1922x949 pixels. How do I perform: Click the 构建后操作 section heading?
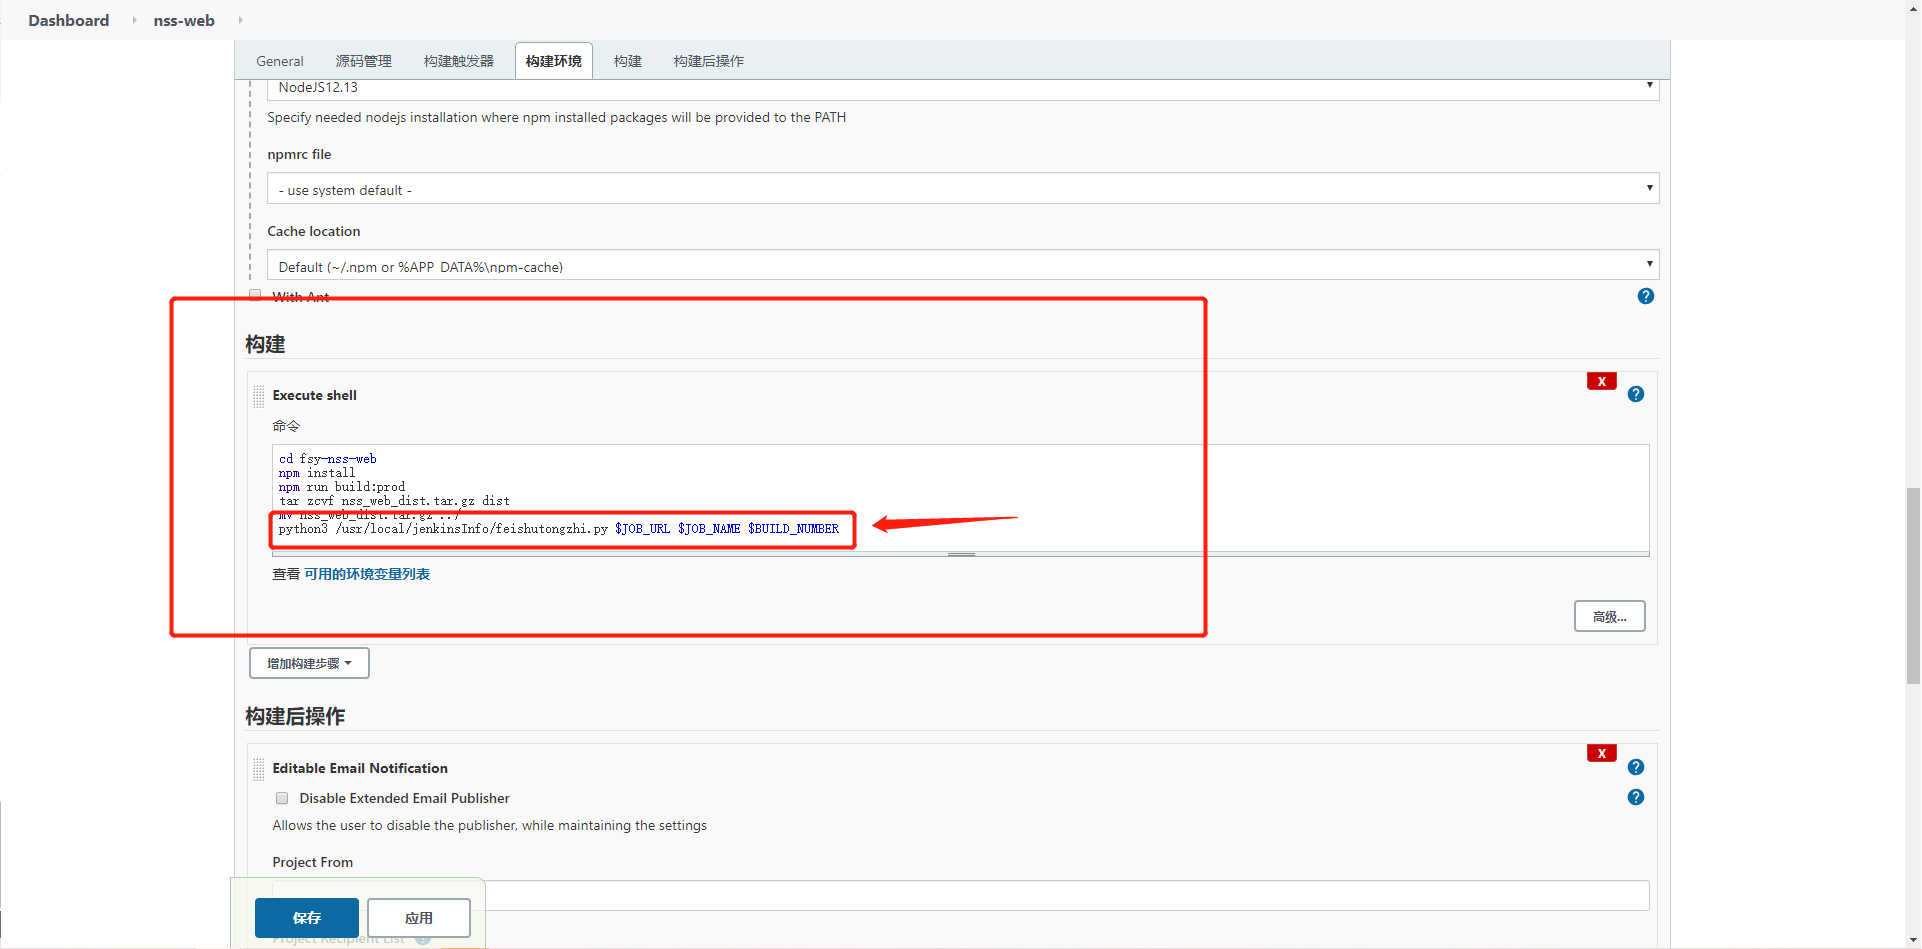click(x=295, y=716)
